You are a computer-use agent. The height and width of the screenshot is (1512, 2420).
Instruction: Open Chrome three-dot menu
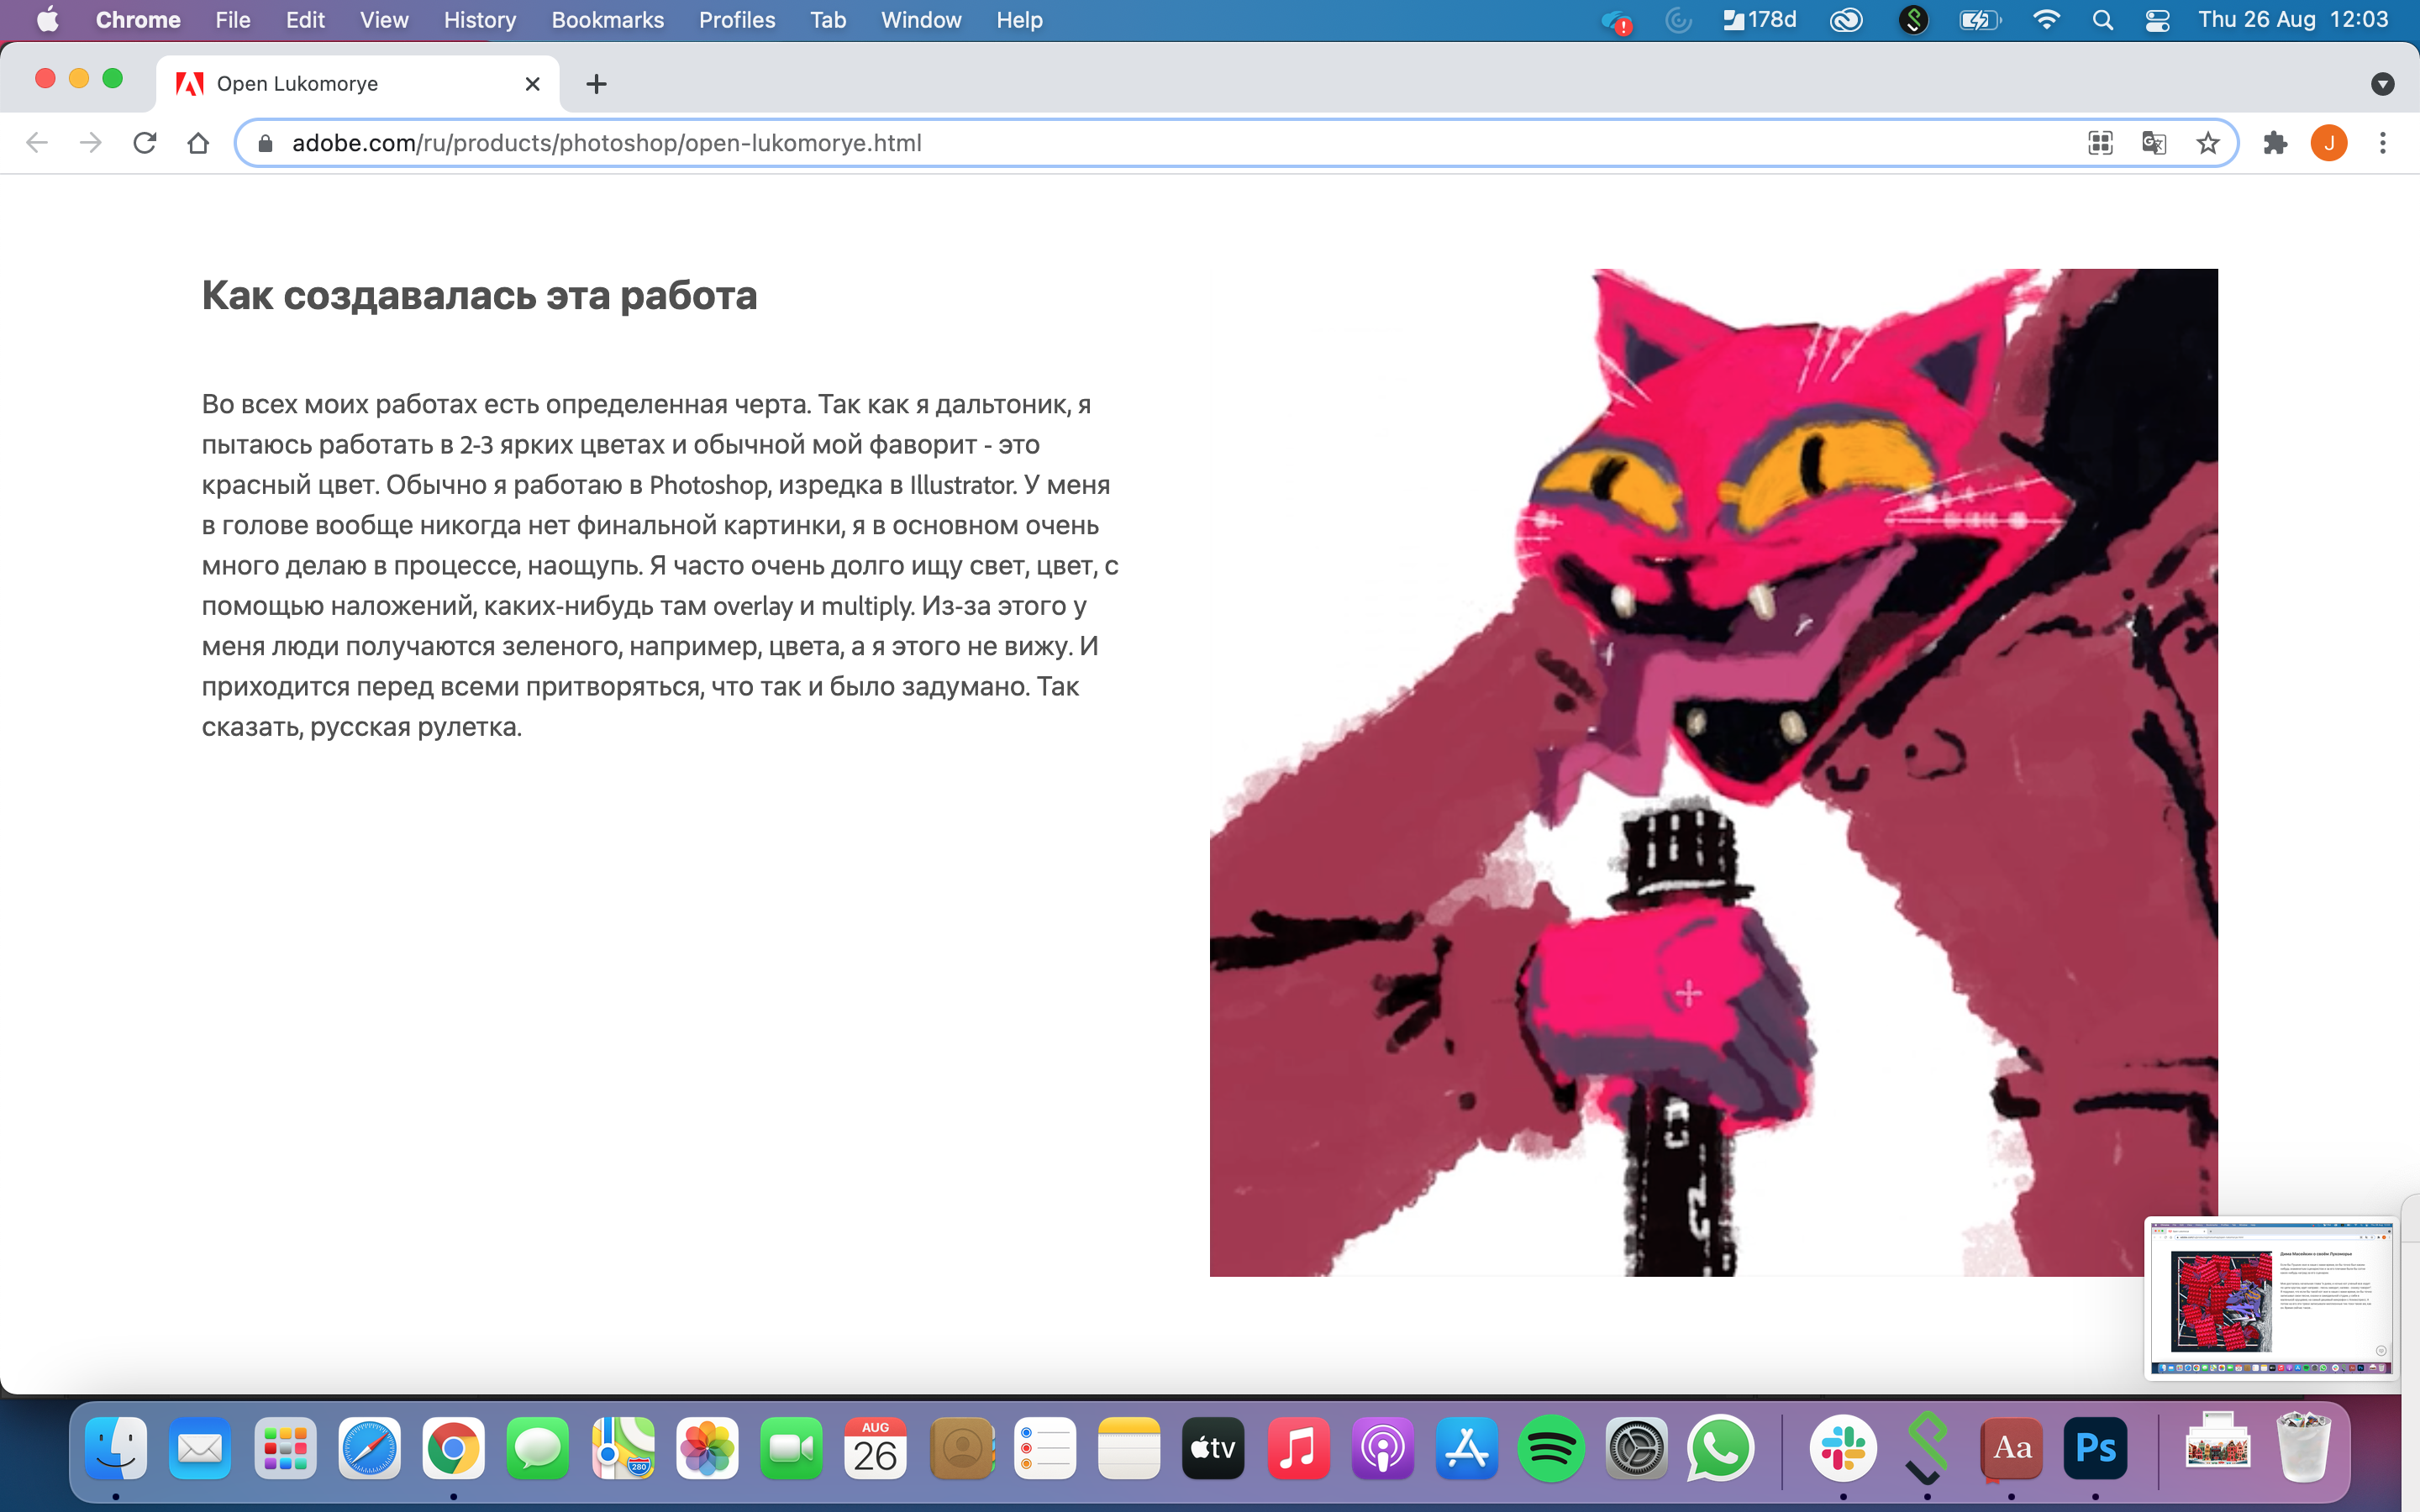(2383, 143)
